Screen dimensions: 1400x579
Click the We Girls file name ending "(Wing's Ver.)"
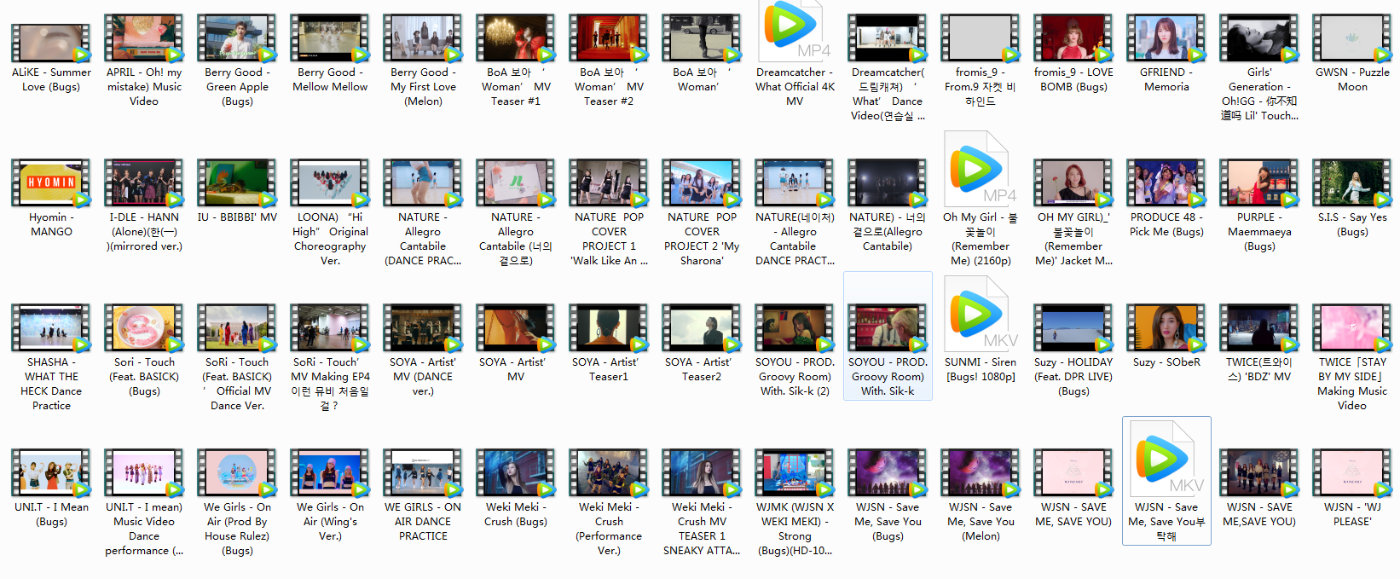(x=330, y=522)
